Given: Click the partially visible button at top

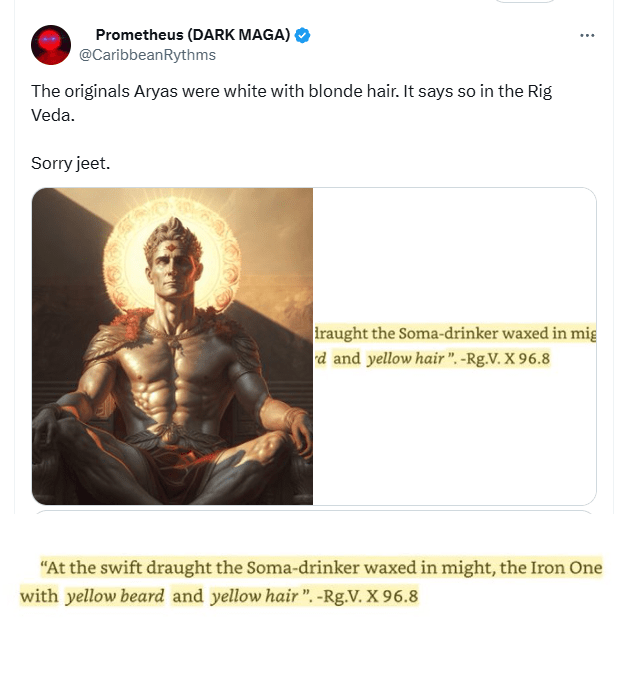Looking at the screenshot, I should coord(525,2).
